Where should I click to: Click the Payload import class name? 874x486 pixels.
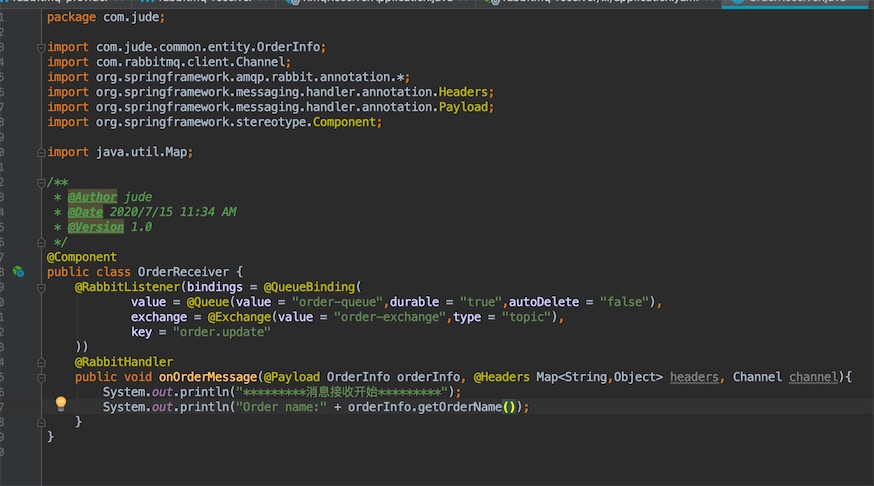pos(463,107)
